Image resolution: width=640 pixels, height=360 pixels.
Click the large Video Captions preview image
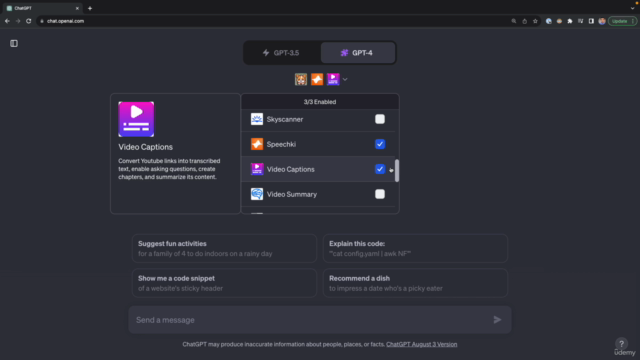136,119
